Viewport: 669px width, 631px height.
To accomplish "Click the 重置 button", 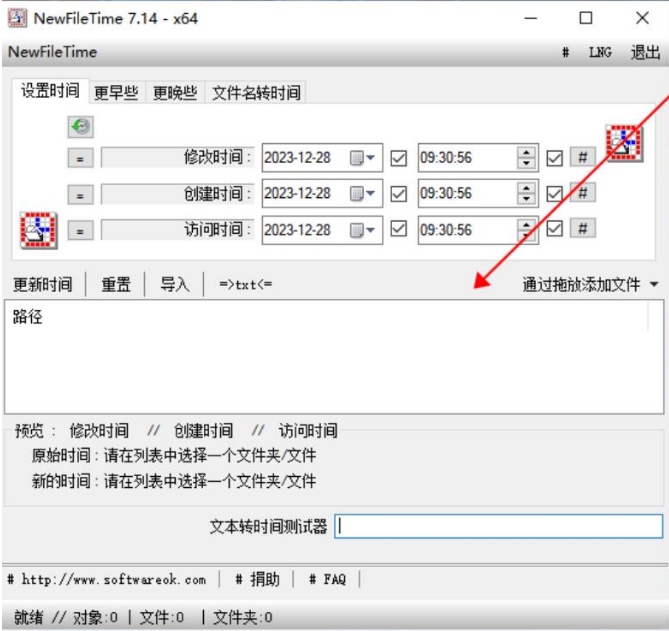I will [116, 285].
